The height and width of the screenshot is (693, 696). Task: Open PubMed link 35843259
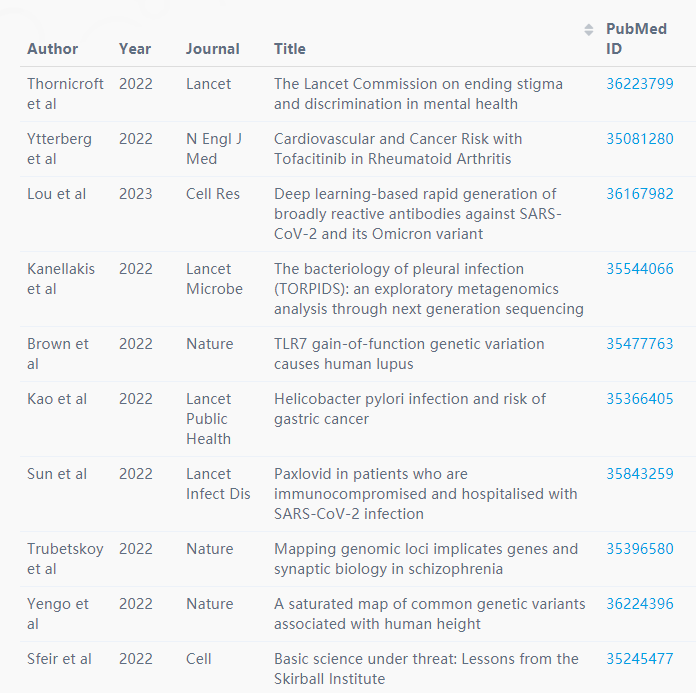click(x=640, y=474)
